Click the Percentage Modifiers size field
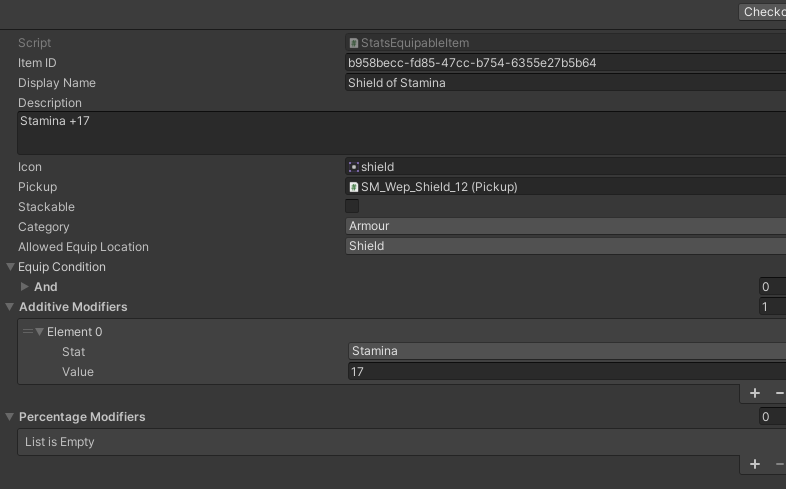Screen dimensions: 803x489 point(772,417)
